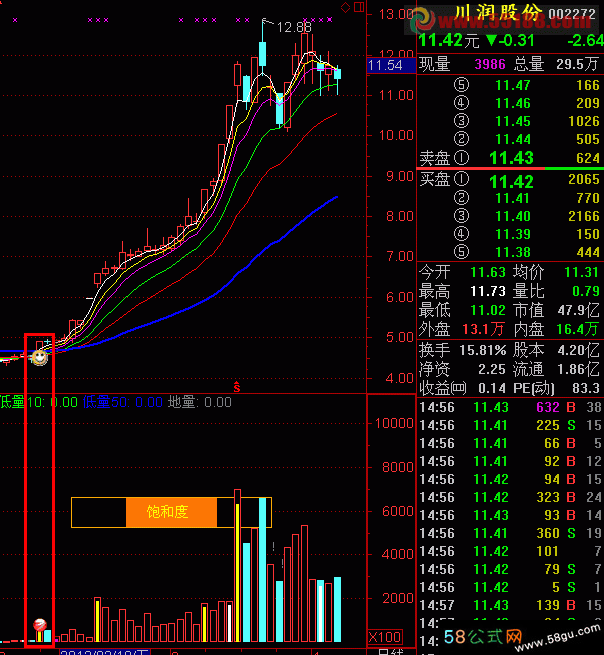Click the 最低 value 11.02

[x=487, y=310]
